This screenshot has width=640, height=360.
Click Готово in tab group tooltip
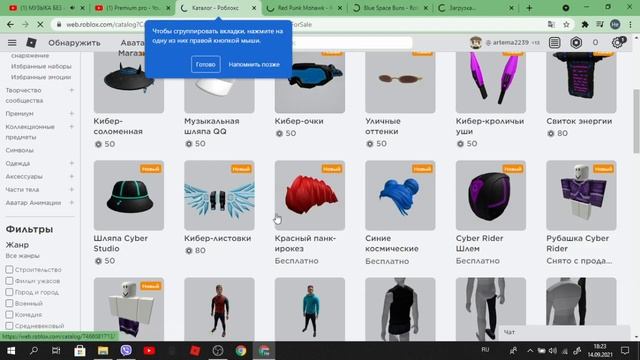pyautogui.click(x=205, y=64)
